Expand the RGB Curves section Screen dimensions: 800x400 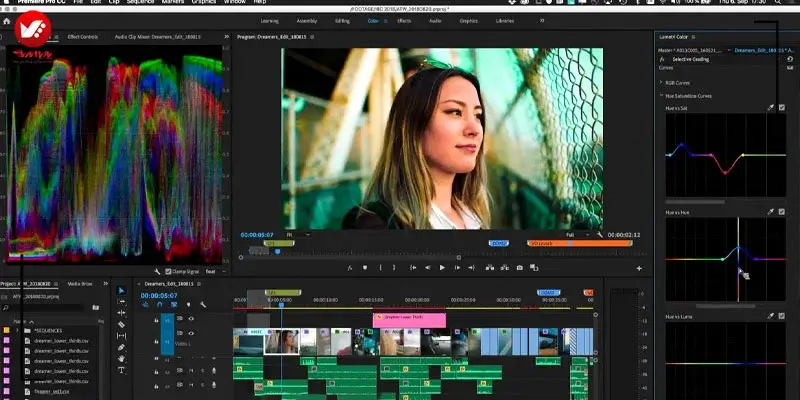(661, 82)
